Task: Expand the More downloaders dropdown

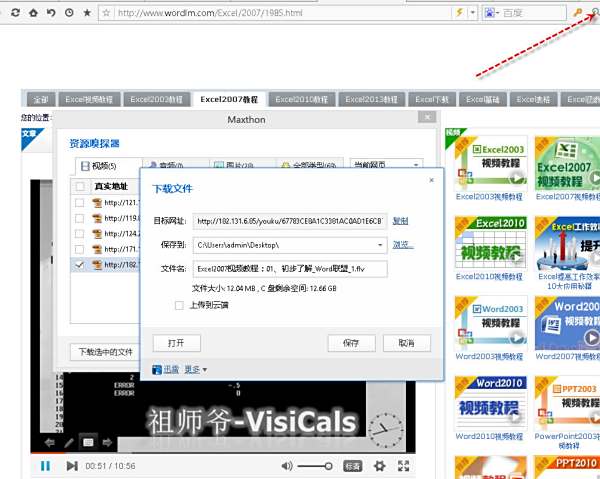Action: tap(196, 370)
